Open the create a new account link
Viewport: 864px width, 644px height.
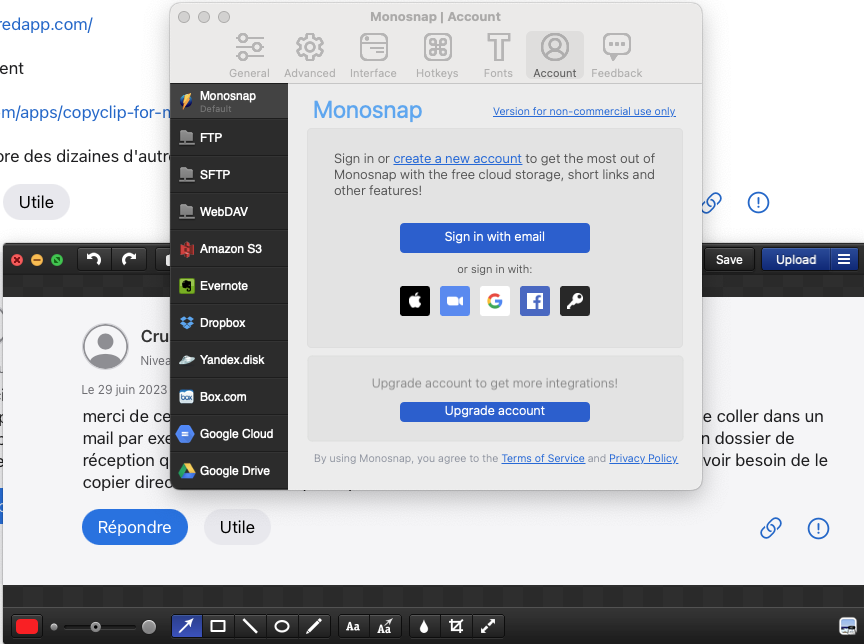[x=457, y=159]
